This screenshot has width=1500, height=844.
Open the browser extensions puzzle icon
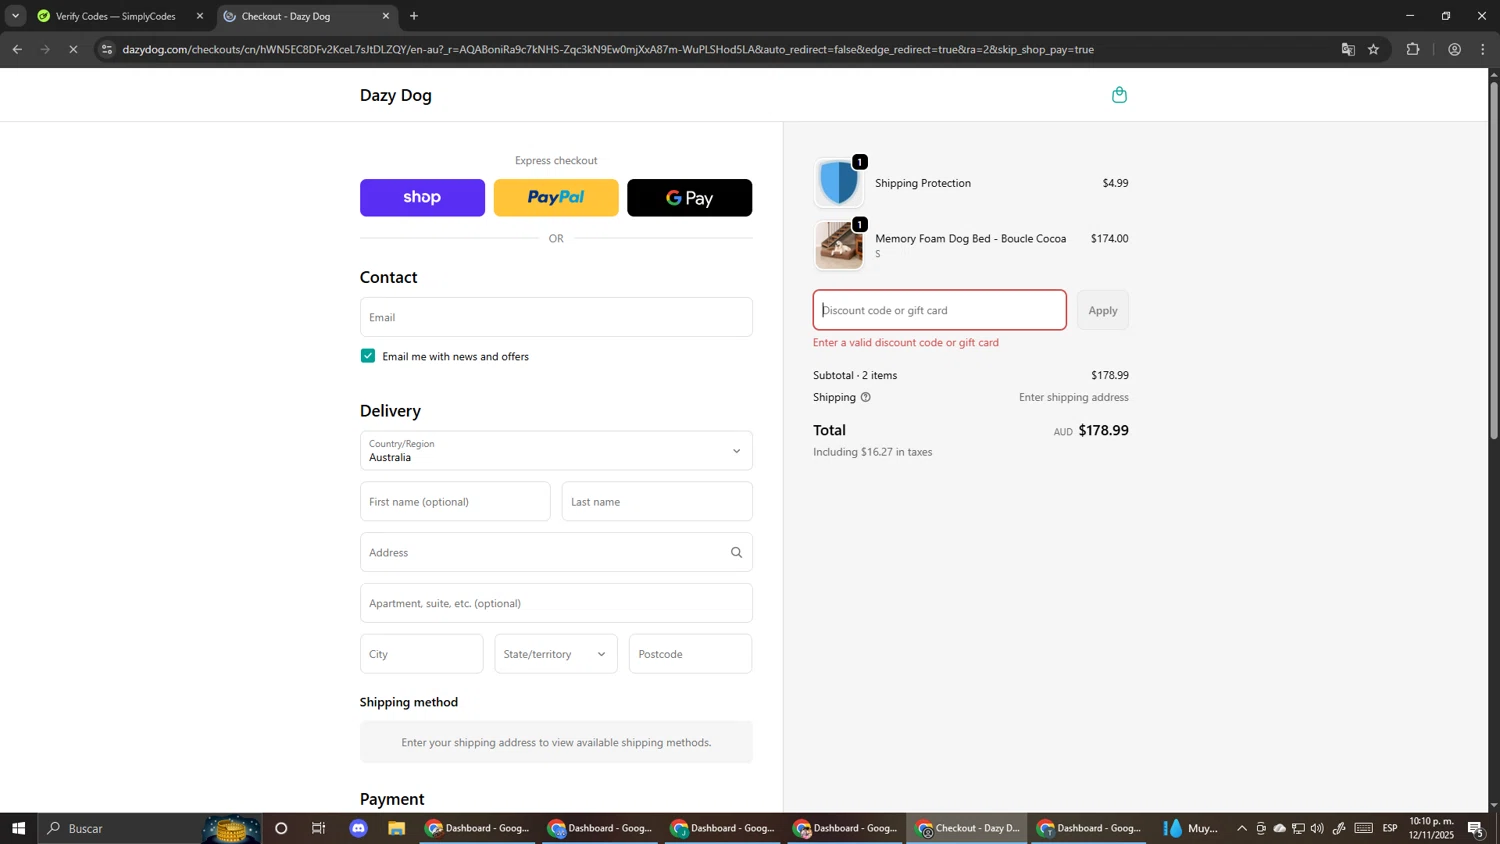(x=1413, y=49)
